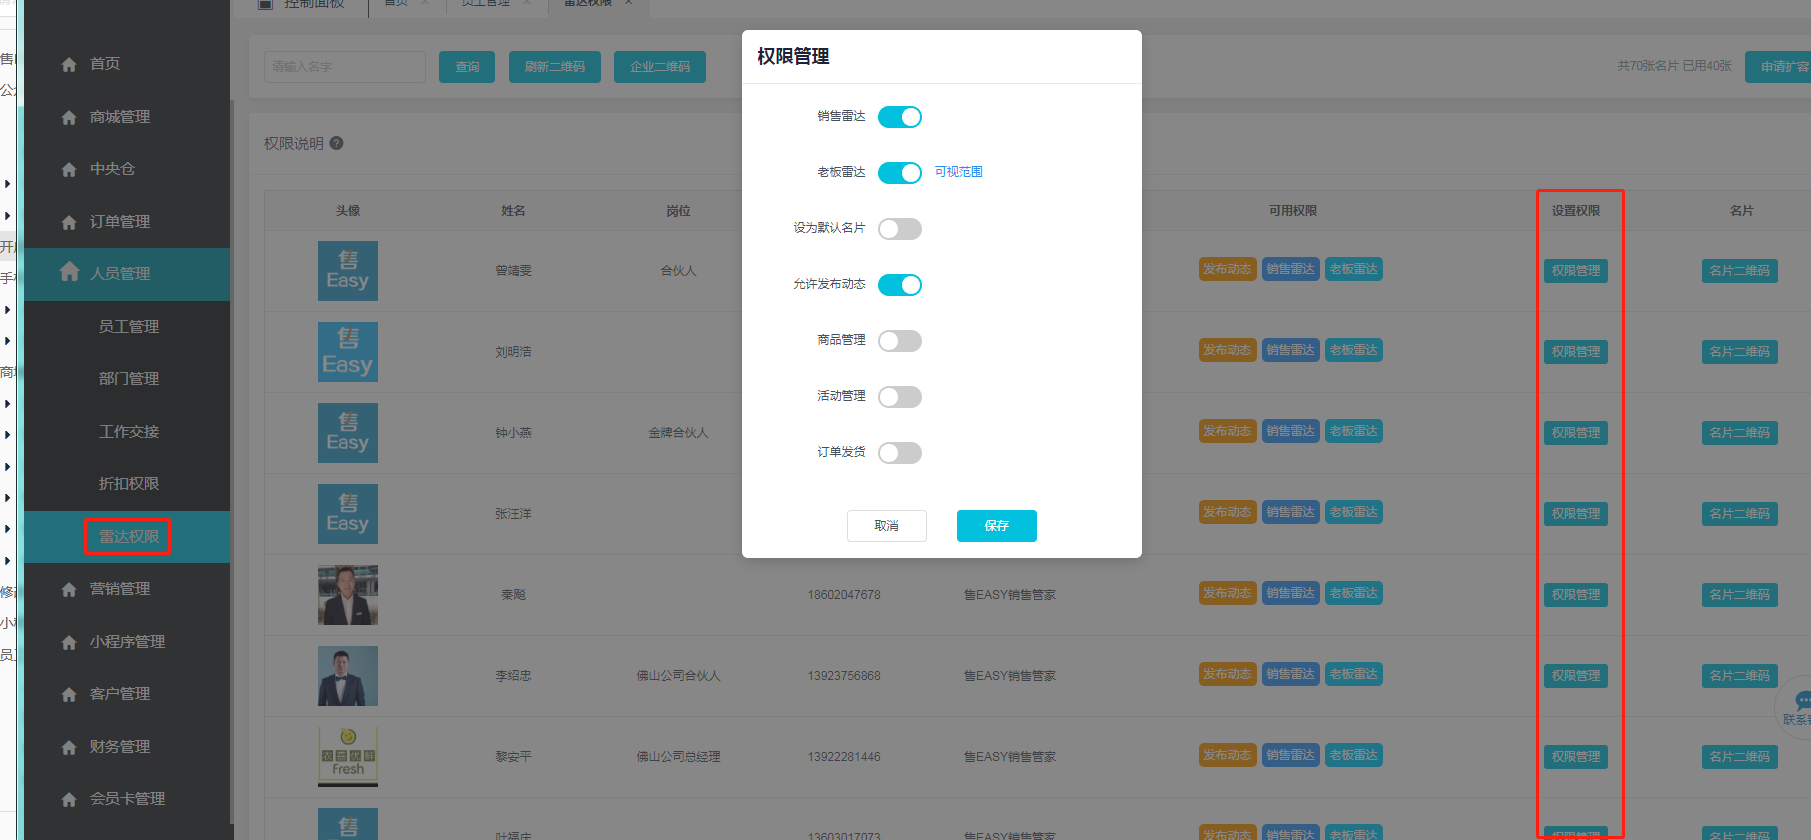
Task: Click the 取消 button in the dialog
Action: tap(887, 526)
